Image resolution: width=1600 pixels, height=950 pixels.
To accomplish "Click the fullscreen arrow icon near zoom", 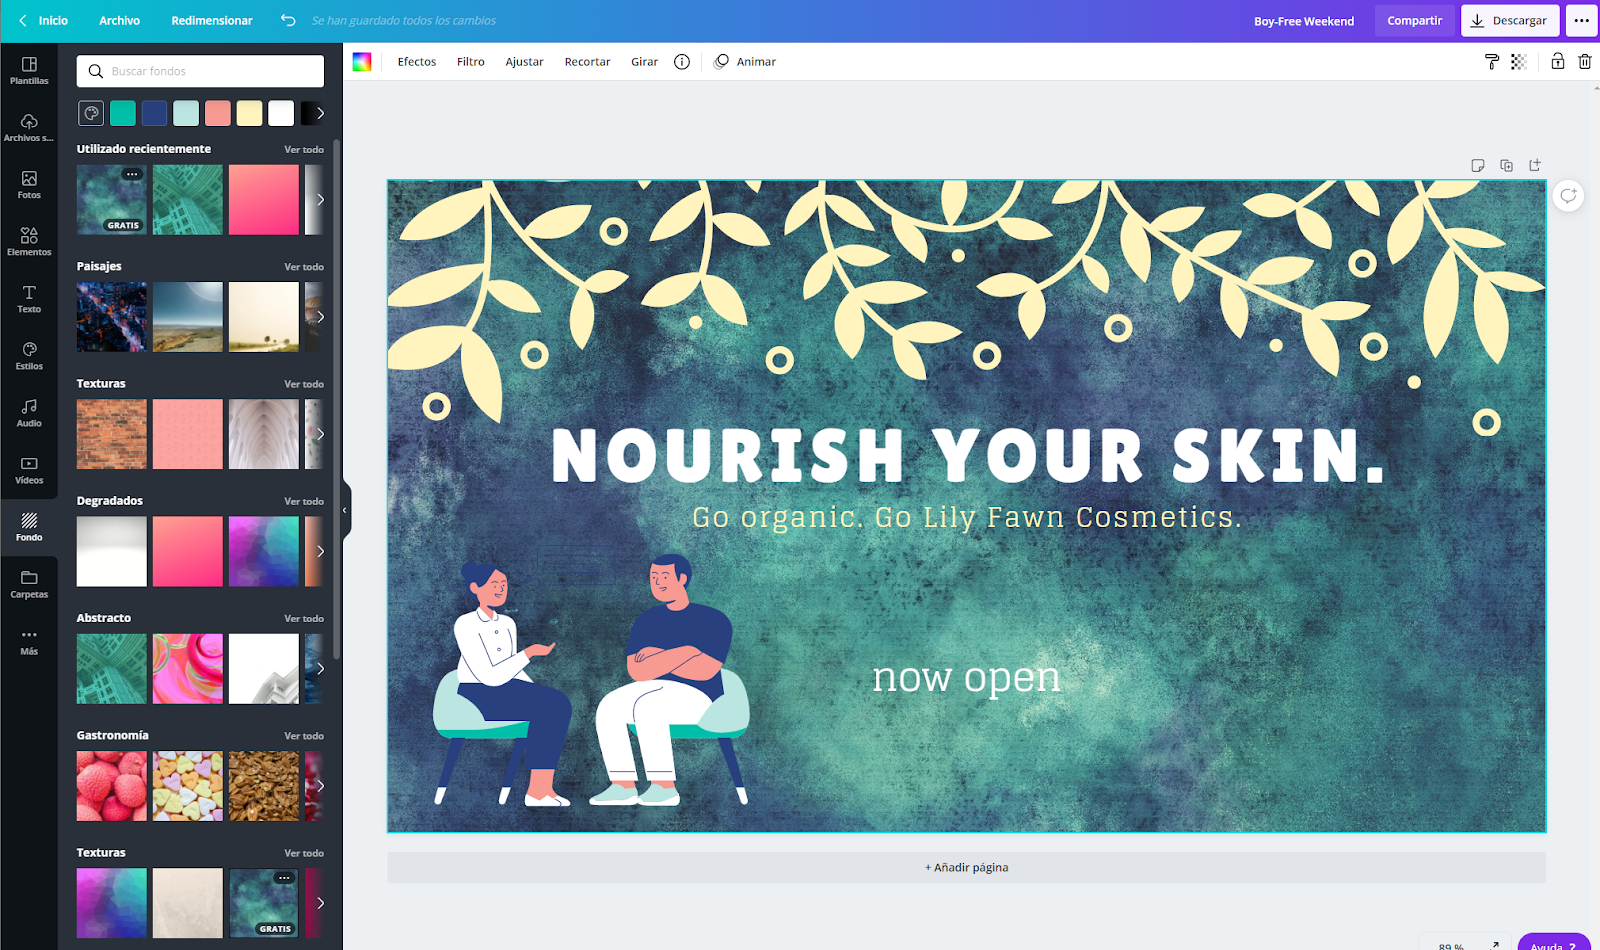I will pos(1495,944).
